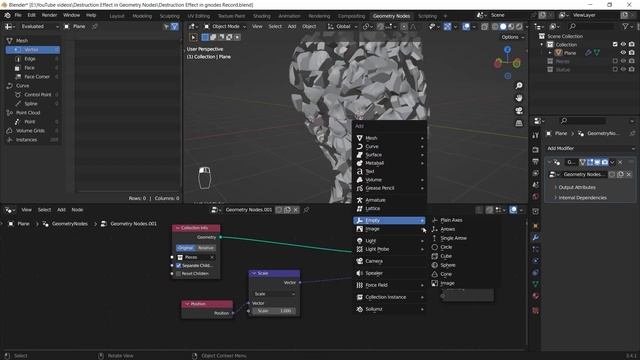Expand Output Attributes panel

tap(577, 187)
